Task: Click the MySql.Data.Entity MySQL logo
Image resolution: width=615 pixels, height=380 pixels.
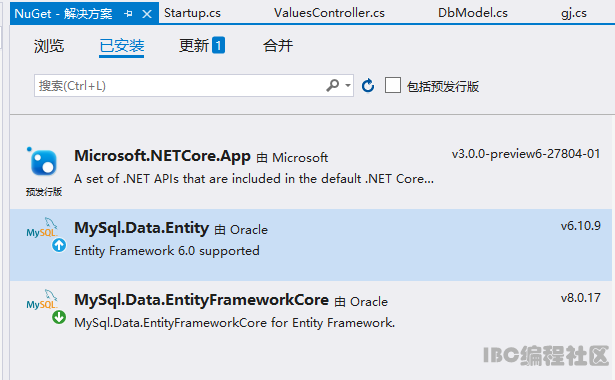Action: 42,228
